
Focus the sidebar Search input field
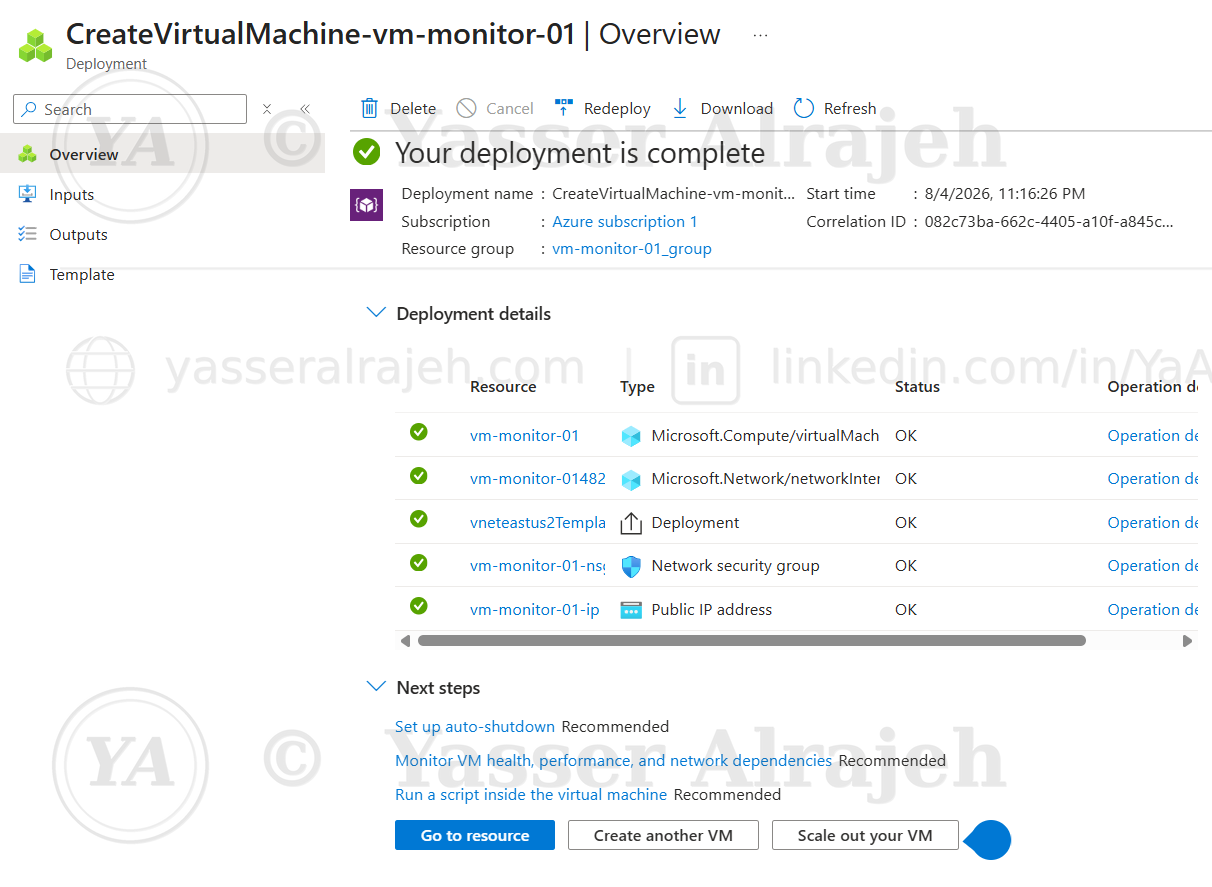130,109
